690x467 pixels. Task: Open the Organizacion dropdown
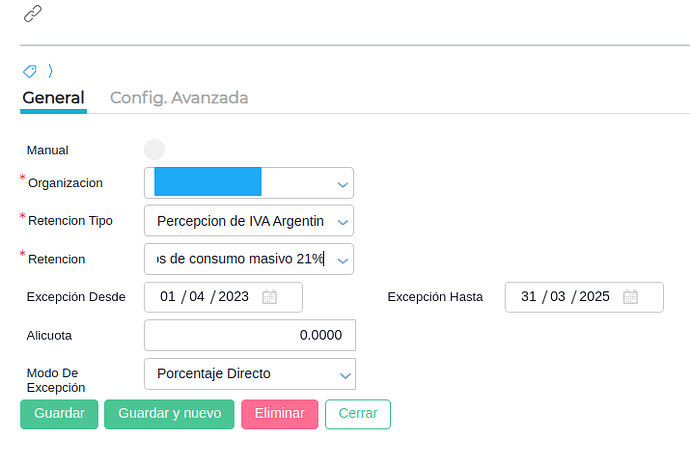coord(343,184)
